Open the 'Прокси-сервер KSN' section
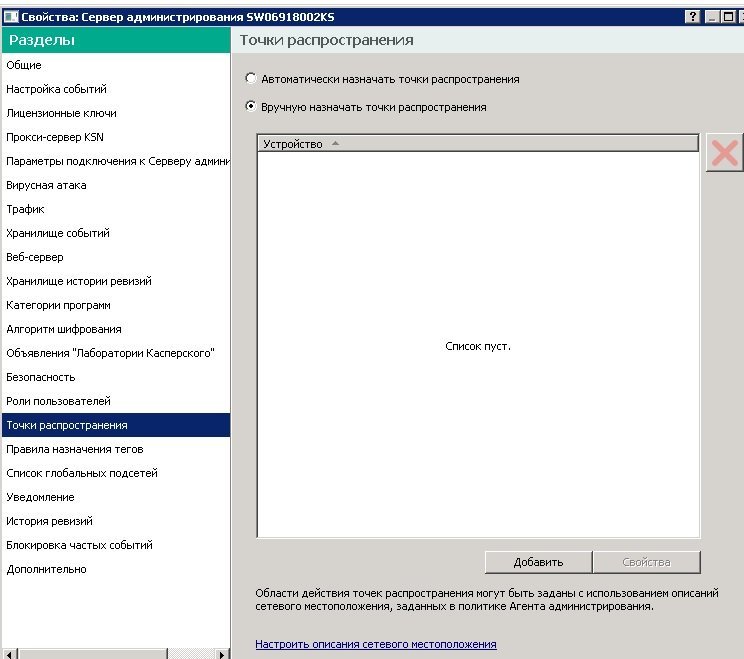Image resolution: width=744 pixels, height=659 pixels. 116,137
